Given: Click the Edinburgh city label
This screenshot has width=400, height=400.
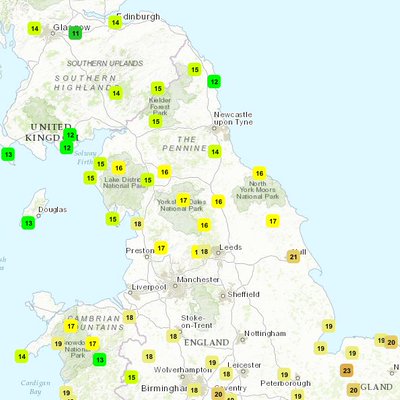Looking at the screenshot, I should click(138, 17).
